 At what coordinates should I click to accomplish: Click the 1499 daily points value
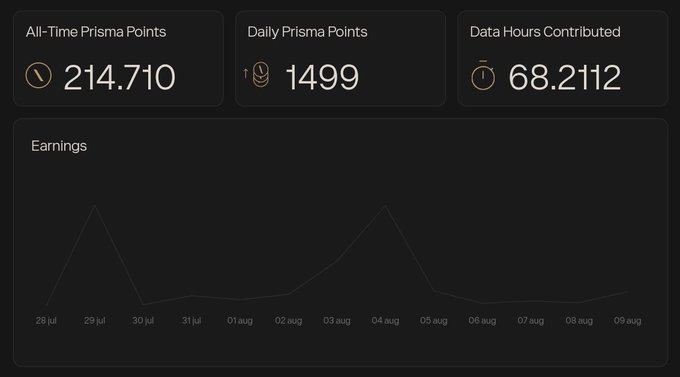(x=322, y=78)
